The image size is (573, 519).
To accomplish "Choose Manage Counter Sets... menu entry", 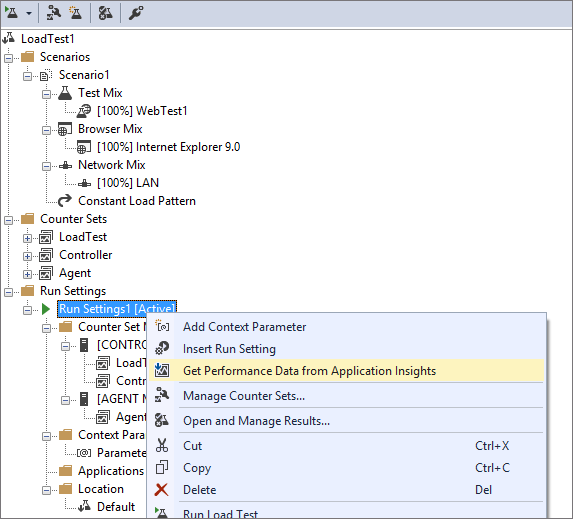I will click(x=346, y=396).
